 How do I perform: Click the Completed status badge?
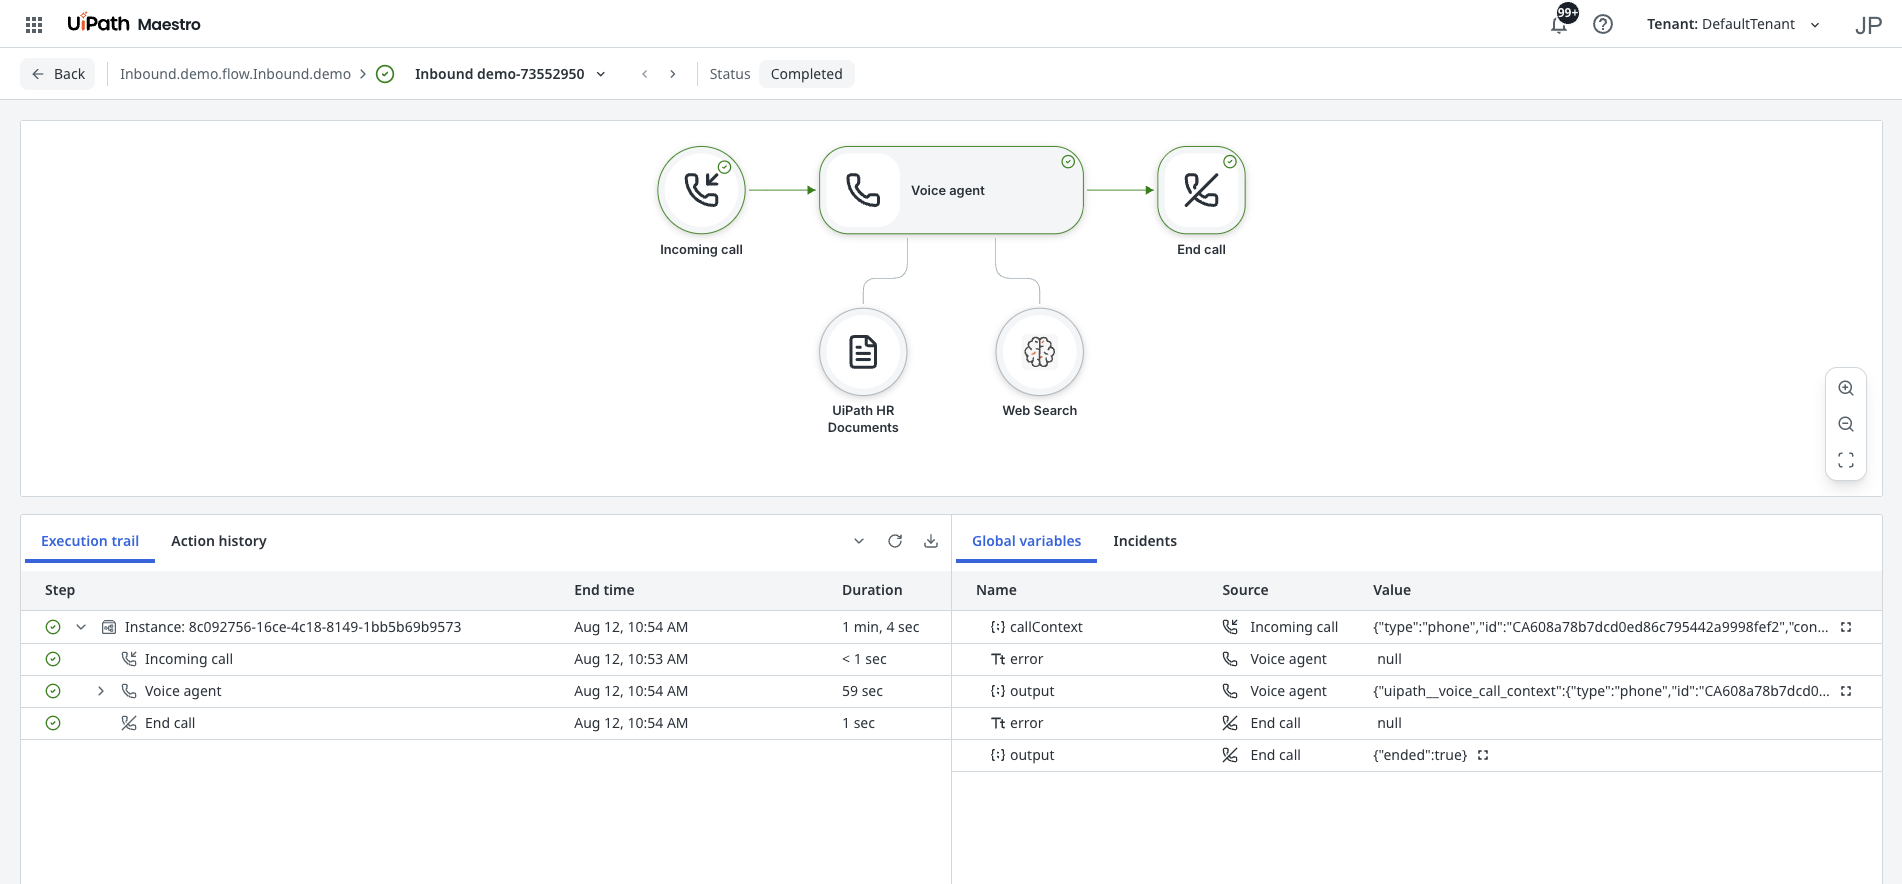807,74
